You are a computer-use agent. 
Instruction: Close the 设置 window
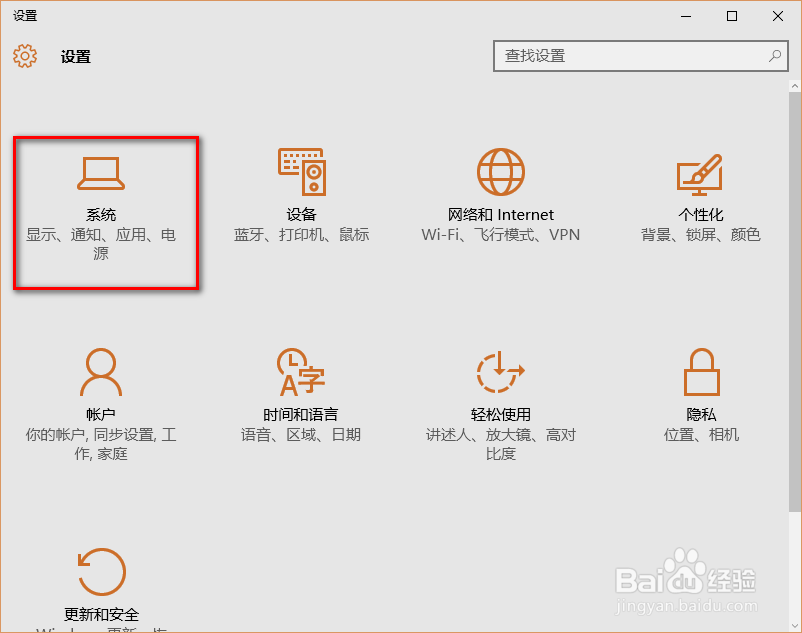coord(778,16)
